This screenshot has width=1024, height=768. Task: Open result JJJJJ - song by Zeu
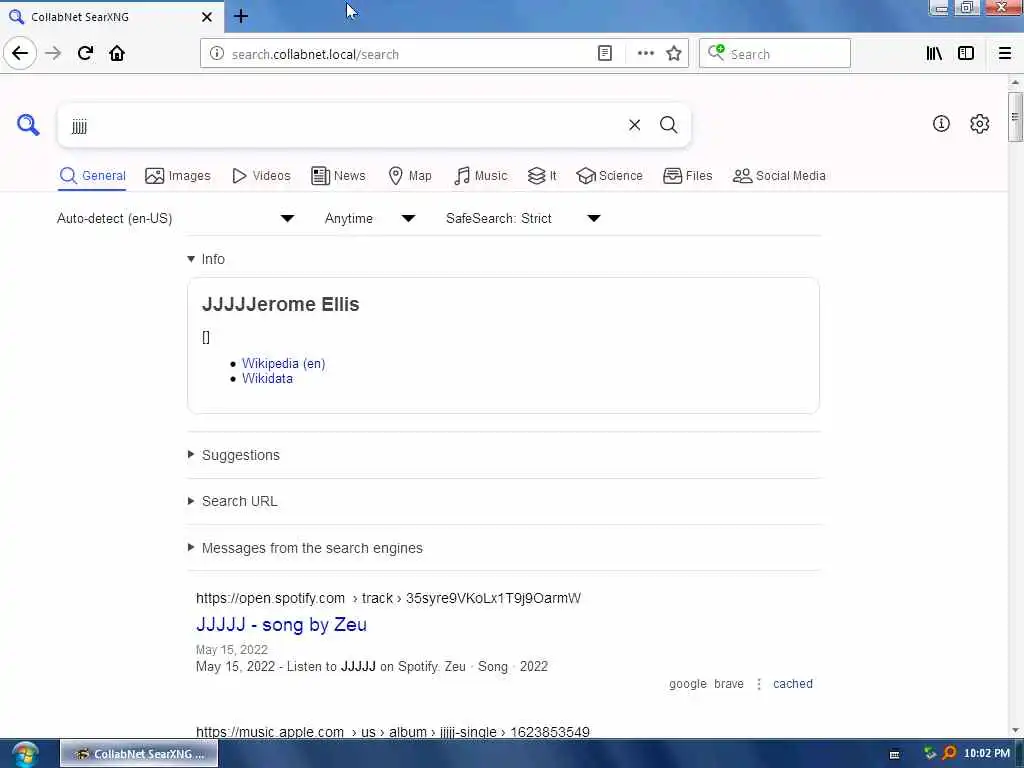(x=281, y=624)
